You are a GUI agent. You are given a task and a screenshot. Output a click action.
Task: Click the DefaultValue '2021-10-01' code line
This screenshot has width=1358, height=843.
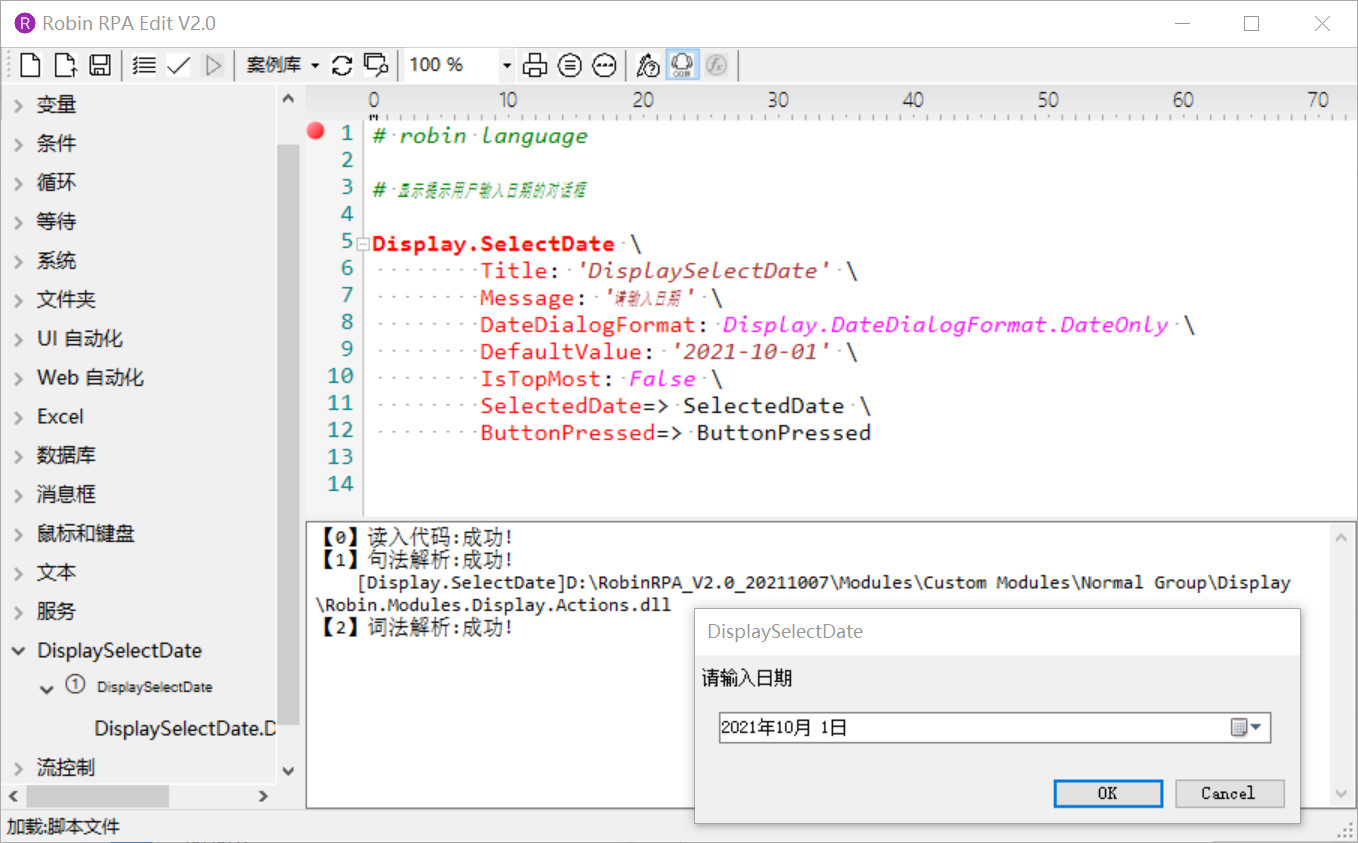pyautogui.click(x=668, y=352)
